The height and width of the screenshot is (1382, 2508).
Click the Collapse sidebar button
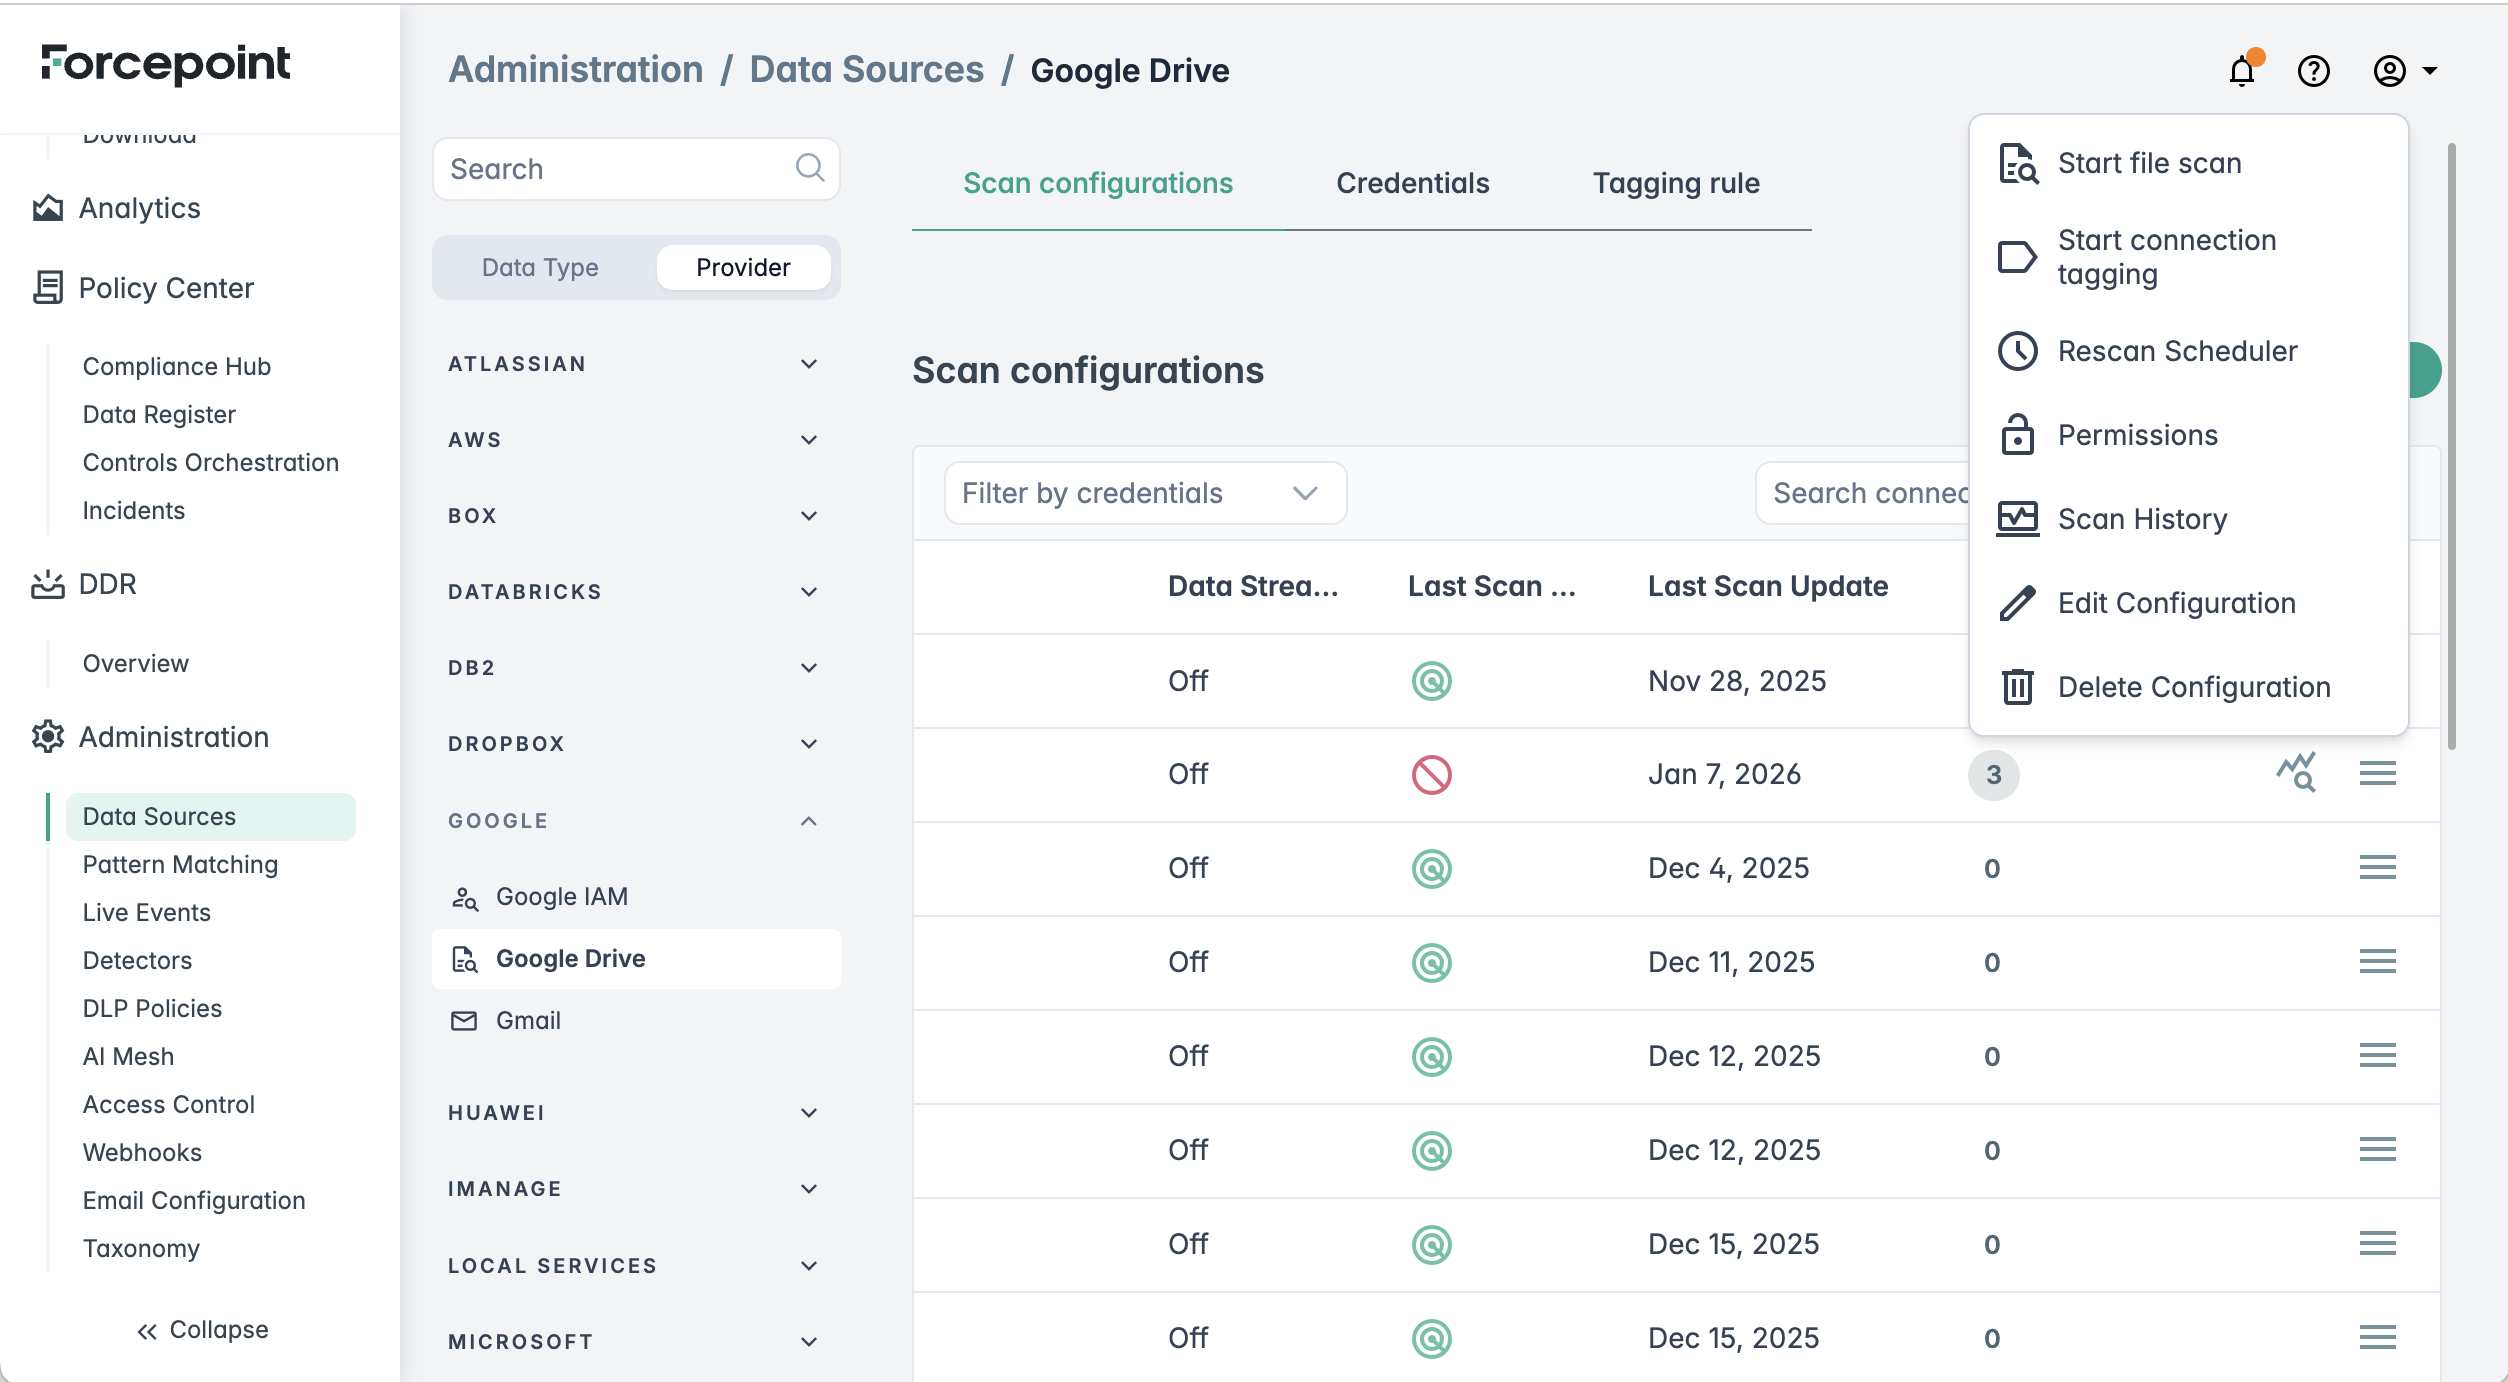tap(203, 1330)
